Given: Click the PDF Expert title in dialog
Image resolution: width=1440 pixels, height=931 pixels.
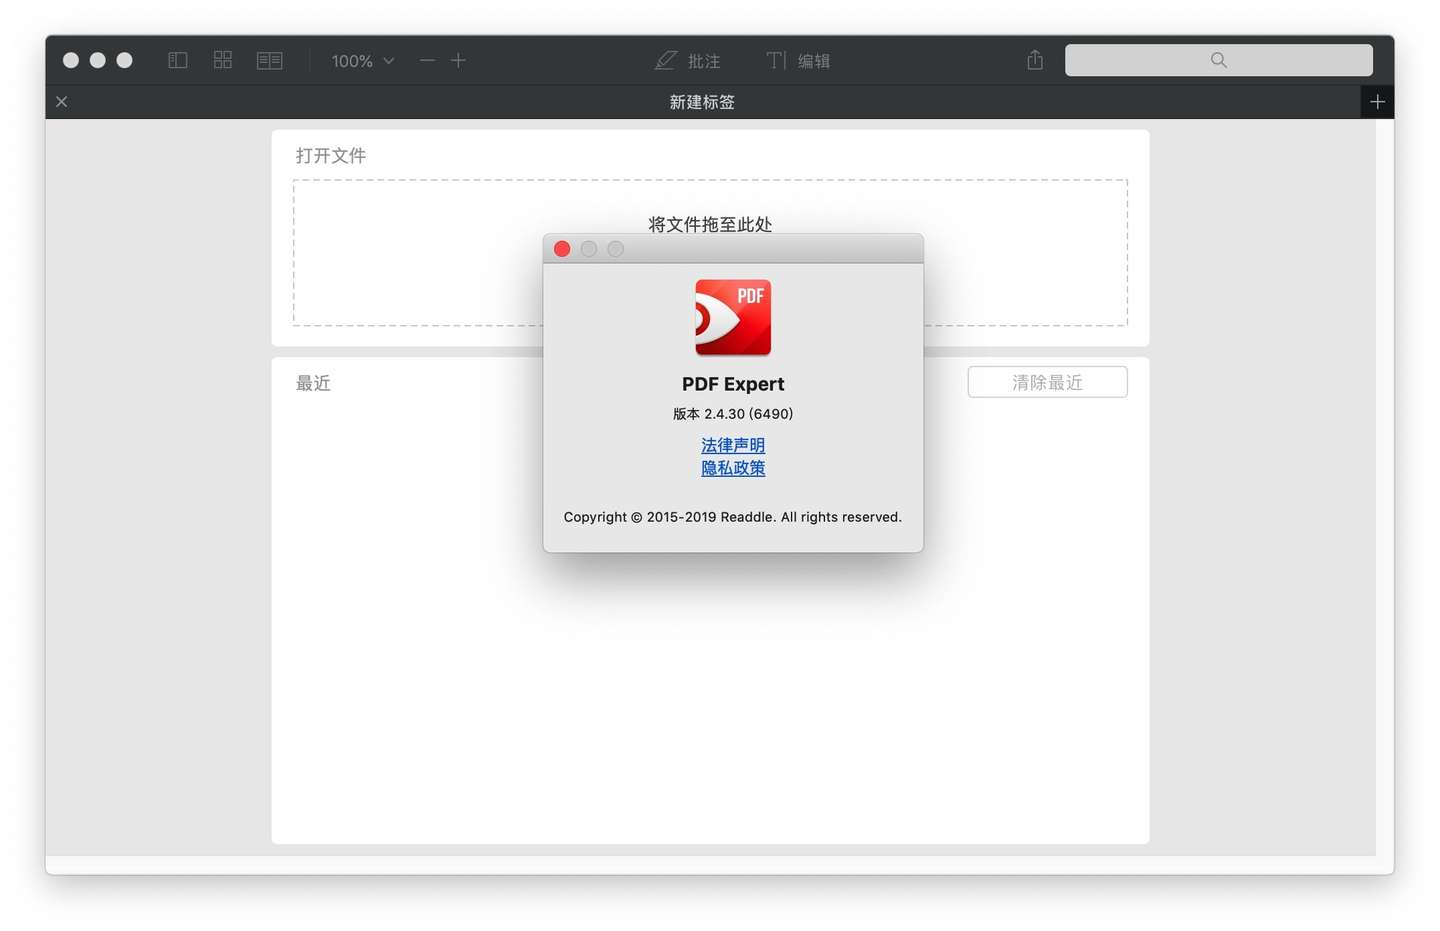Looking at the screenshot, I should (x=733, y=384).
